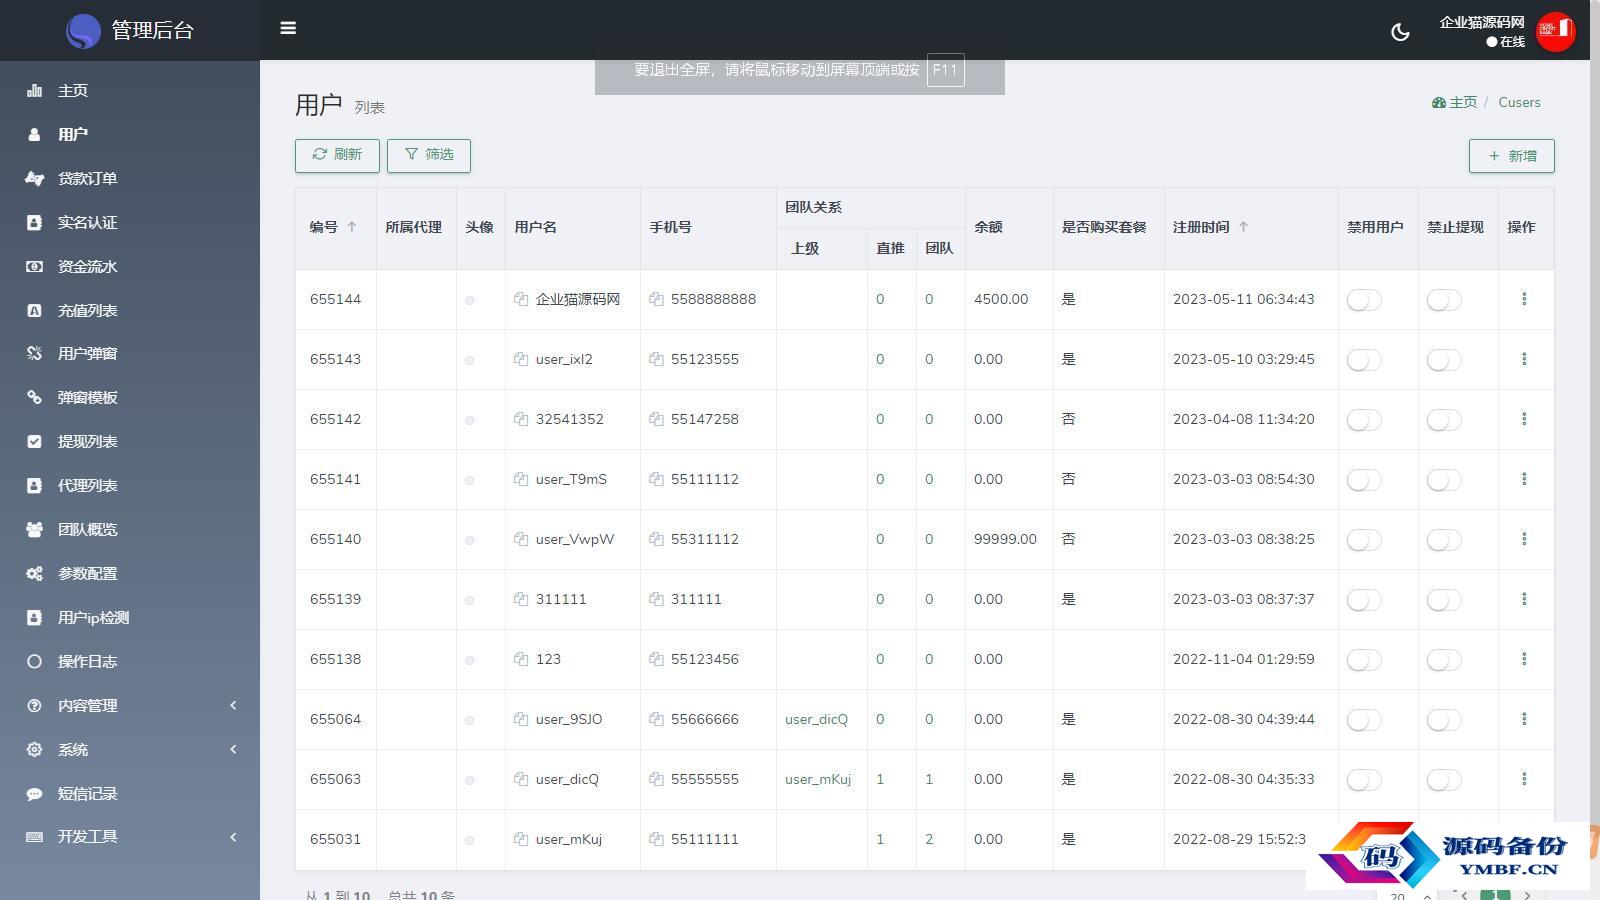Open 用户ip检测 in the sidebar
The width and height of the screenshot is (1600, 900).
point(130,617)
